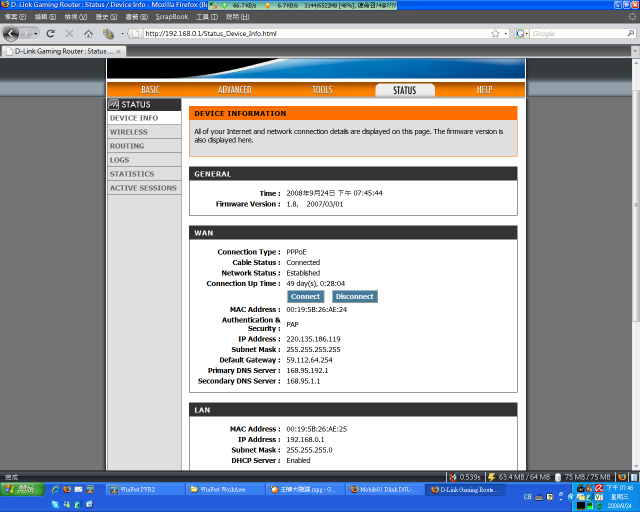The image size is (640, 512).
Task: Switch to the ADVANCED router tab
Action: [x=235, y=90]
